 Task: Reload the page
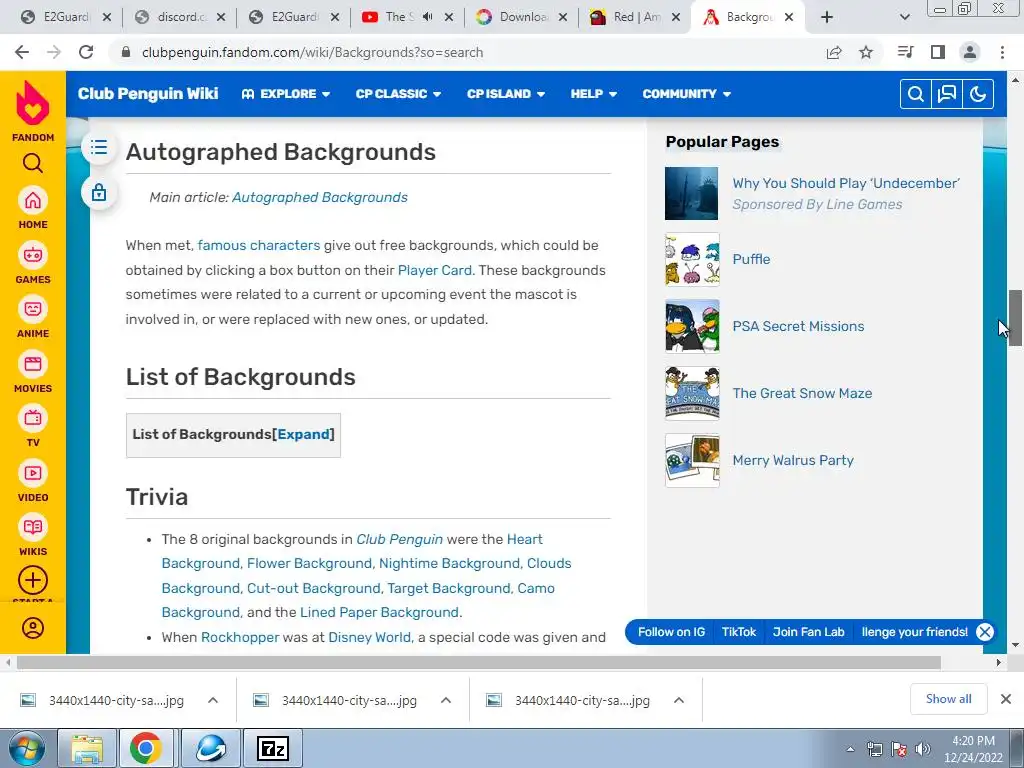pos(86,52)
